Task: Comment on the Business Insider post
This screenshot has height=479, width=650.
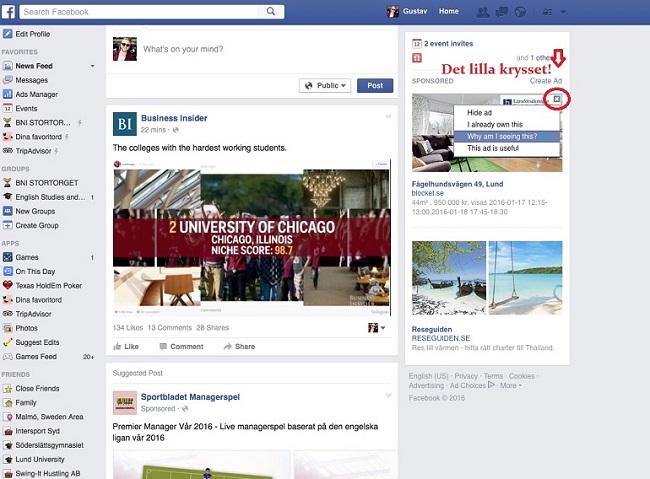Action: click(x=182, y=346)
